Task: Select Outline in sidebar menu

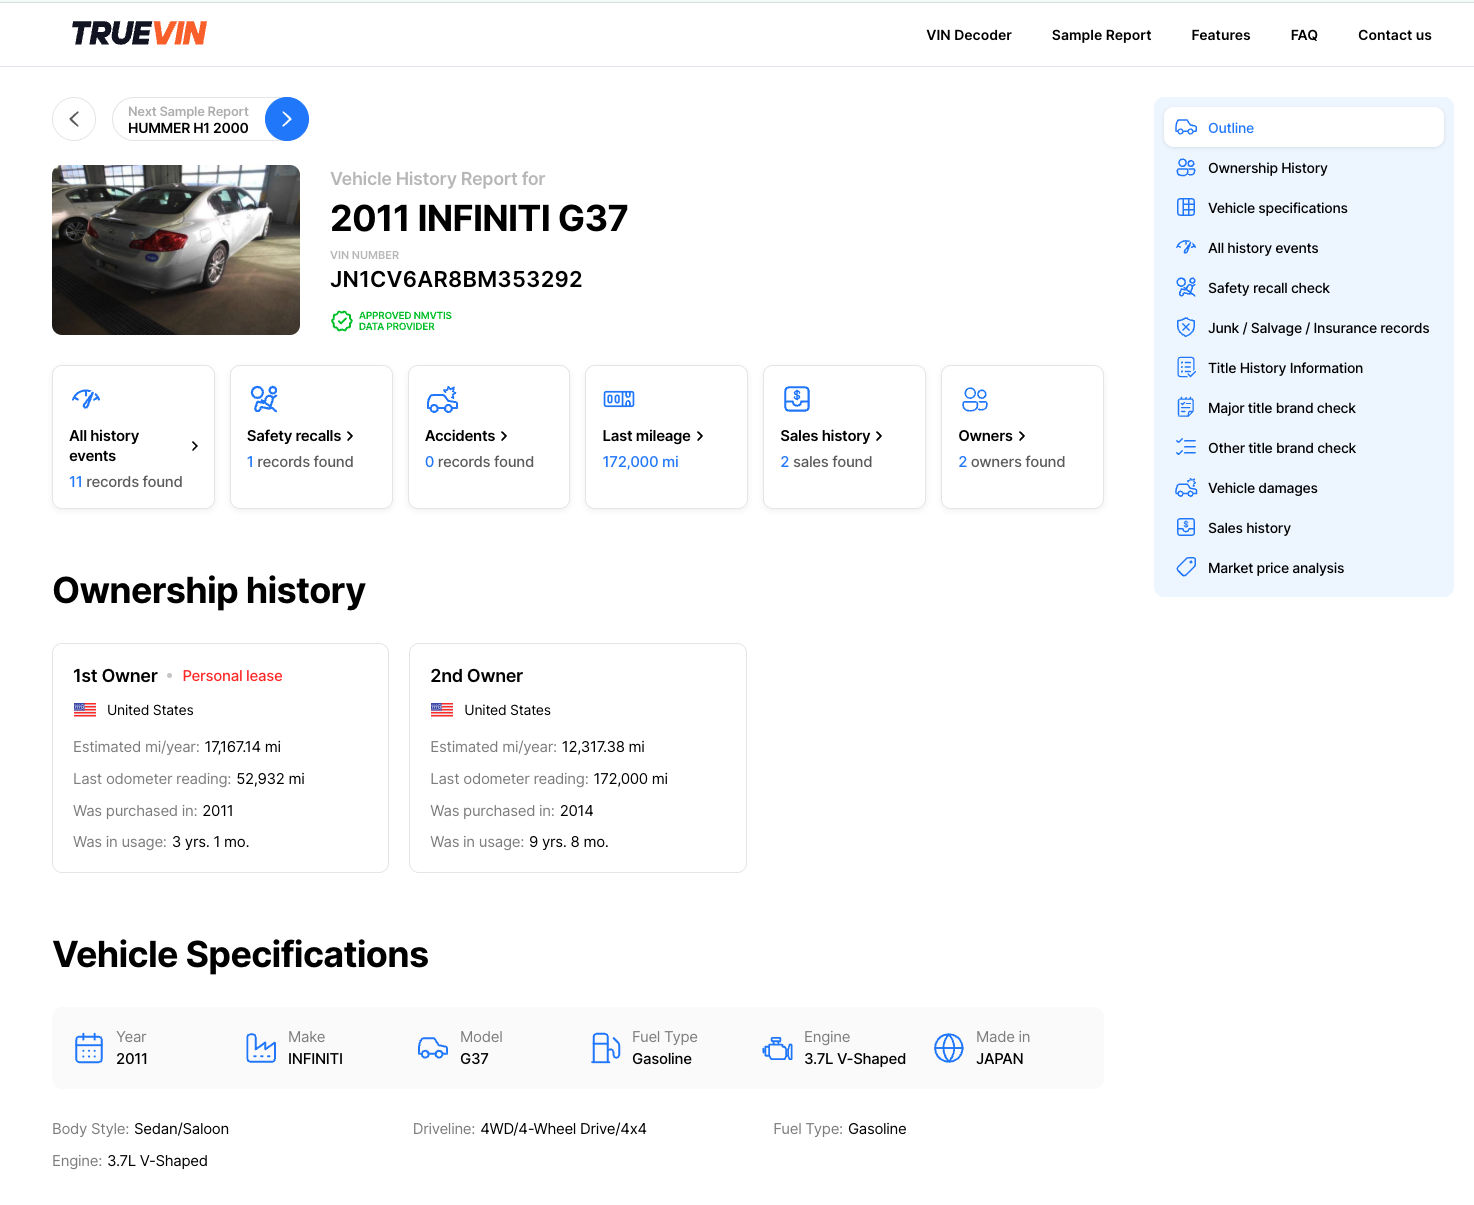Action: click(x=1304, y=128)
